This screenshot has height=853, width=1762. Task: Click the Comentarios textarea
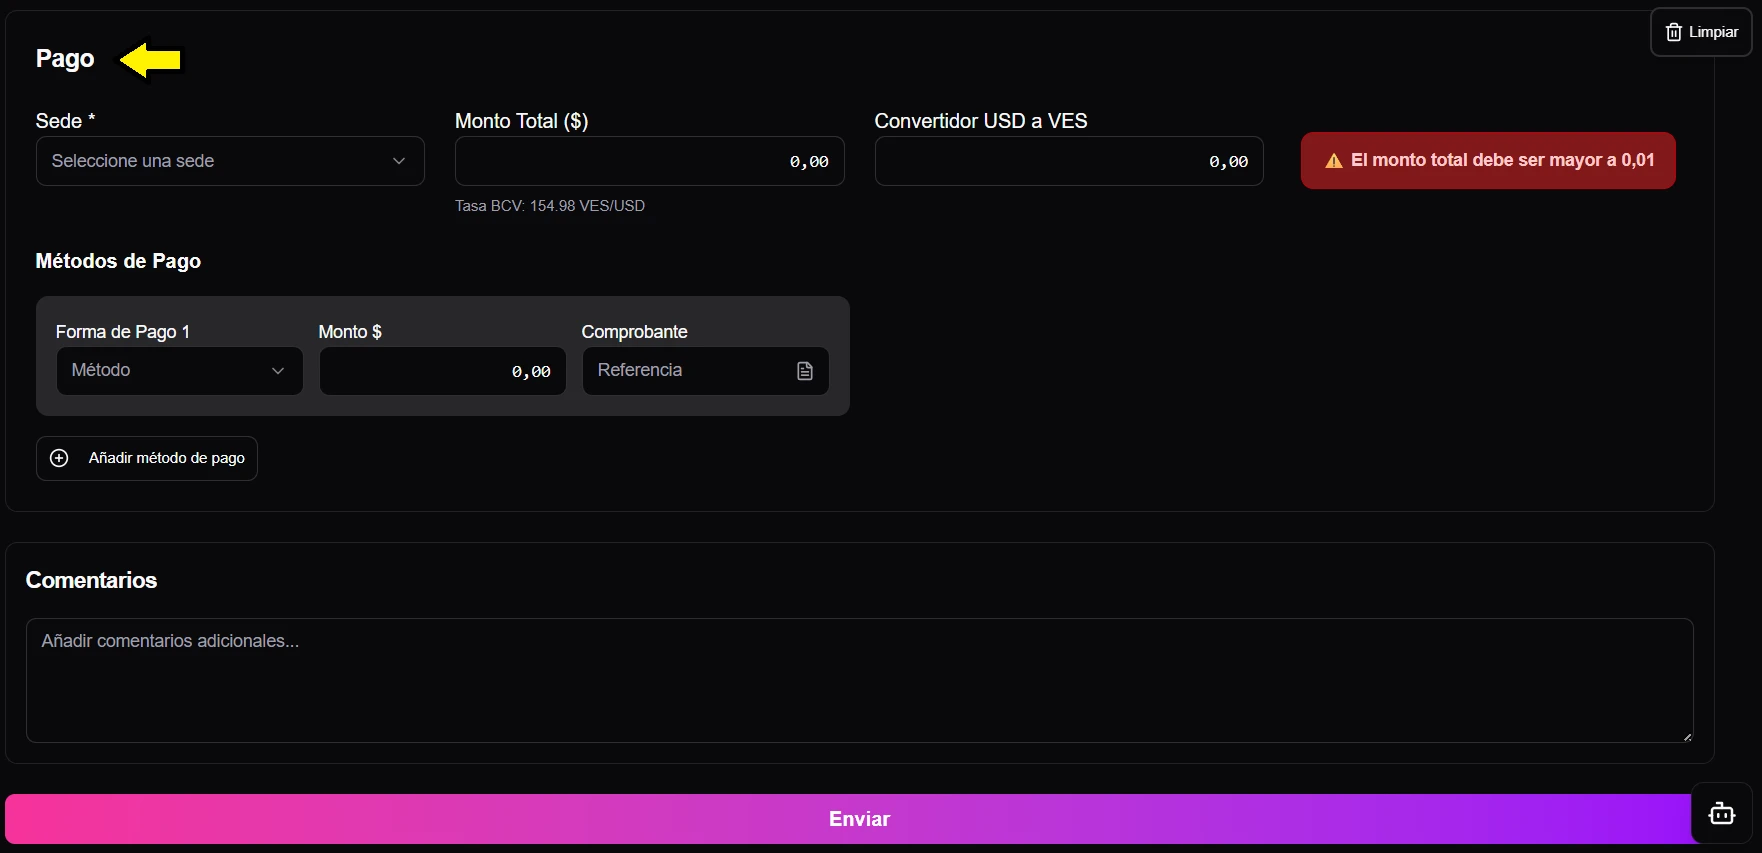point(858,680)
